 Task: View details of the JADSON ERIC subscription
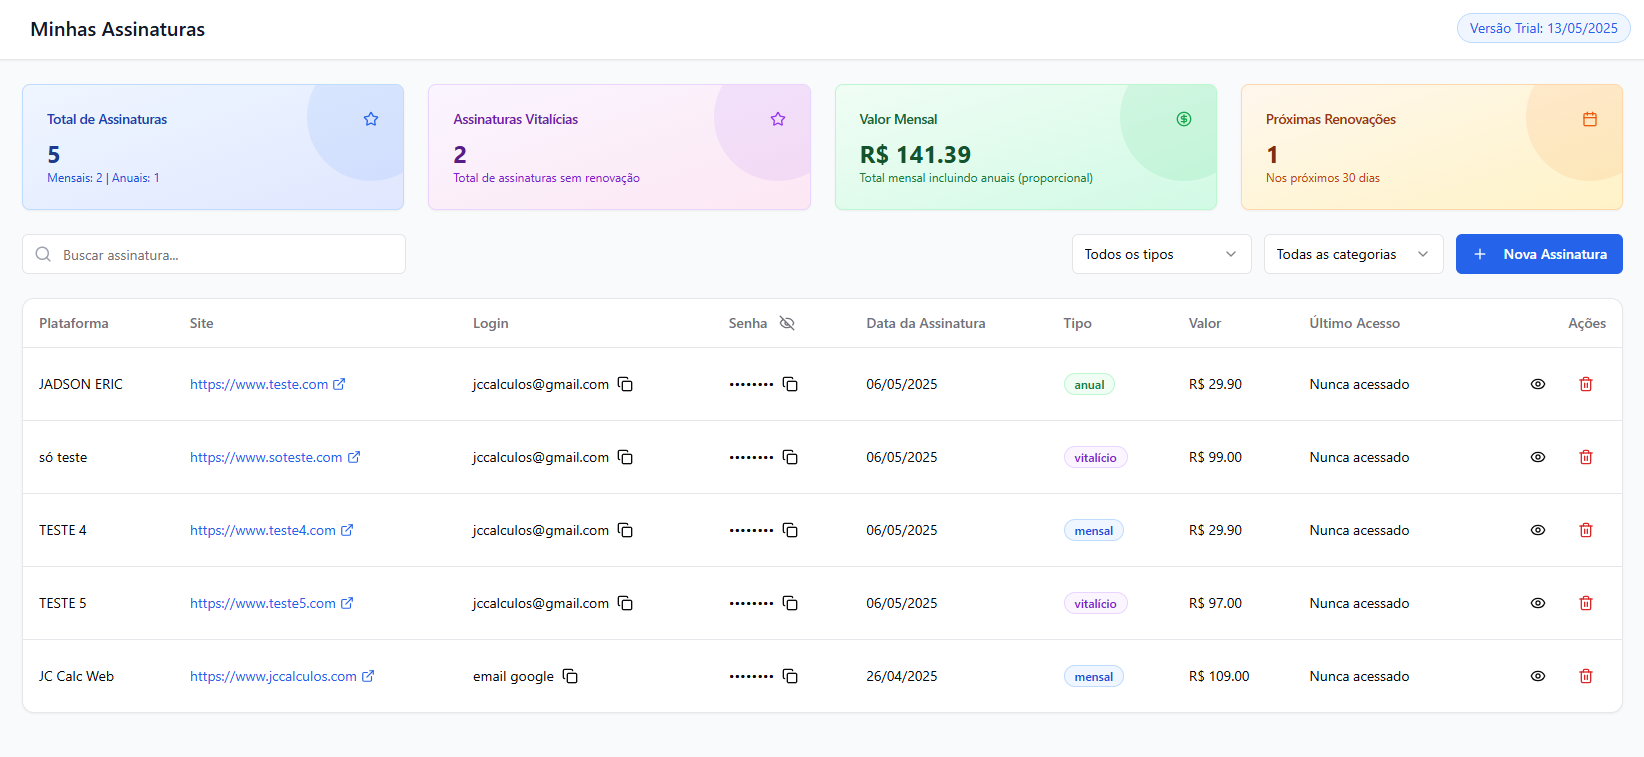click(x=1537, y=384)
